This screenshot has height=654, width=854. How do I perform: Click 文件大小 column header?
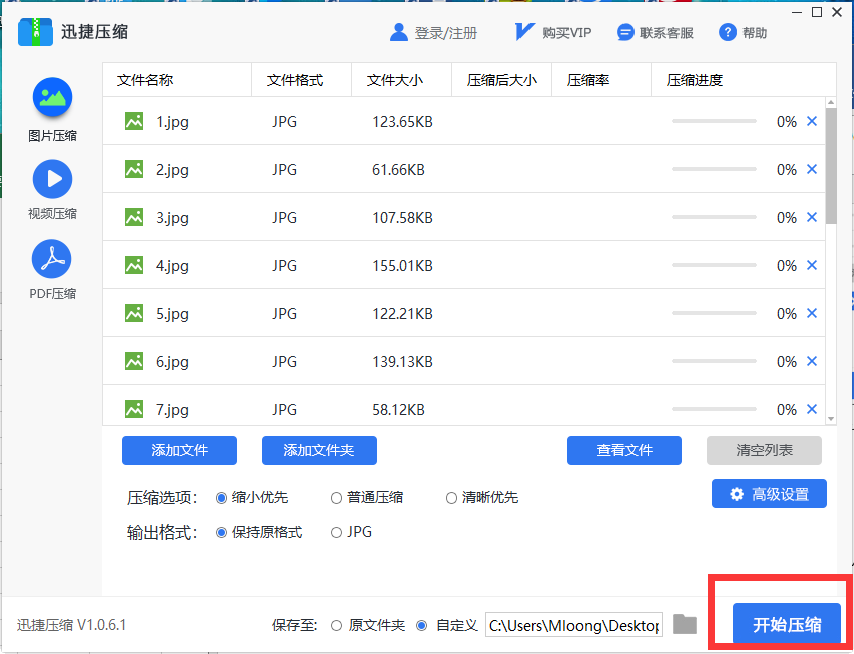(x=401, y=80)
